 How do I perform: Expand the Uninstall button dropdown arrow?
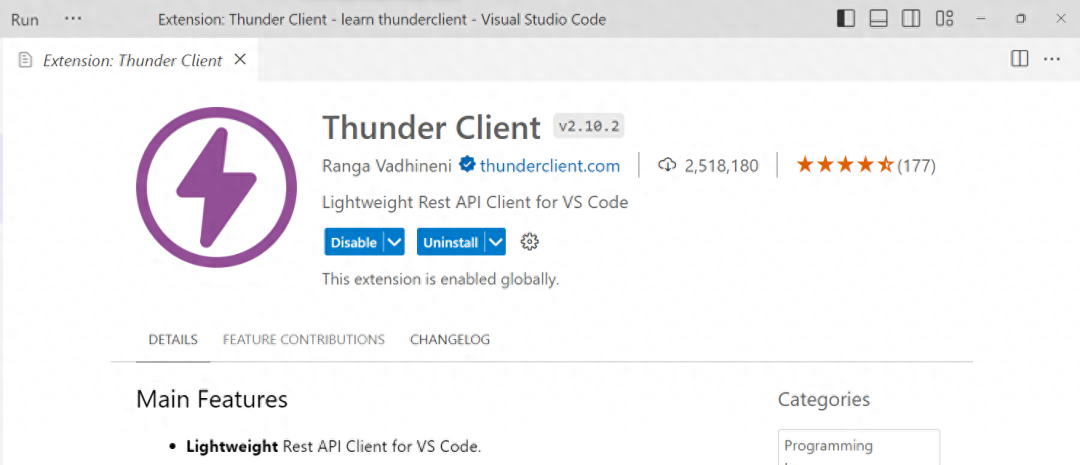(495, 242)
